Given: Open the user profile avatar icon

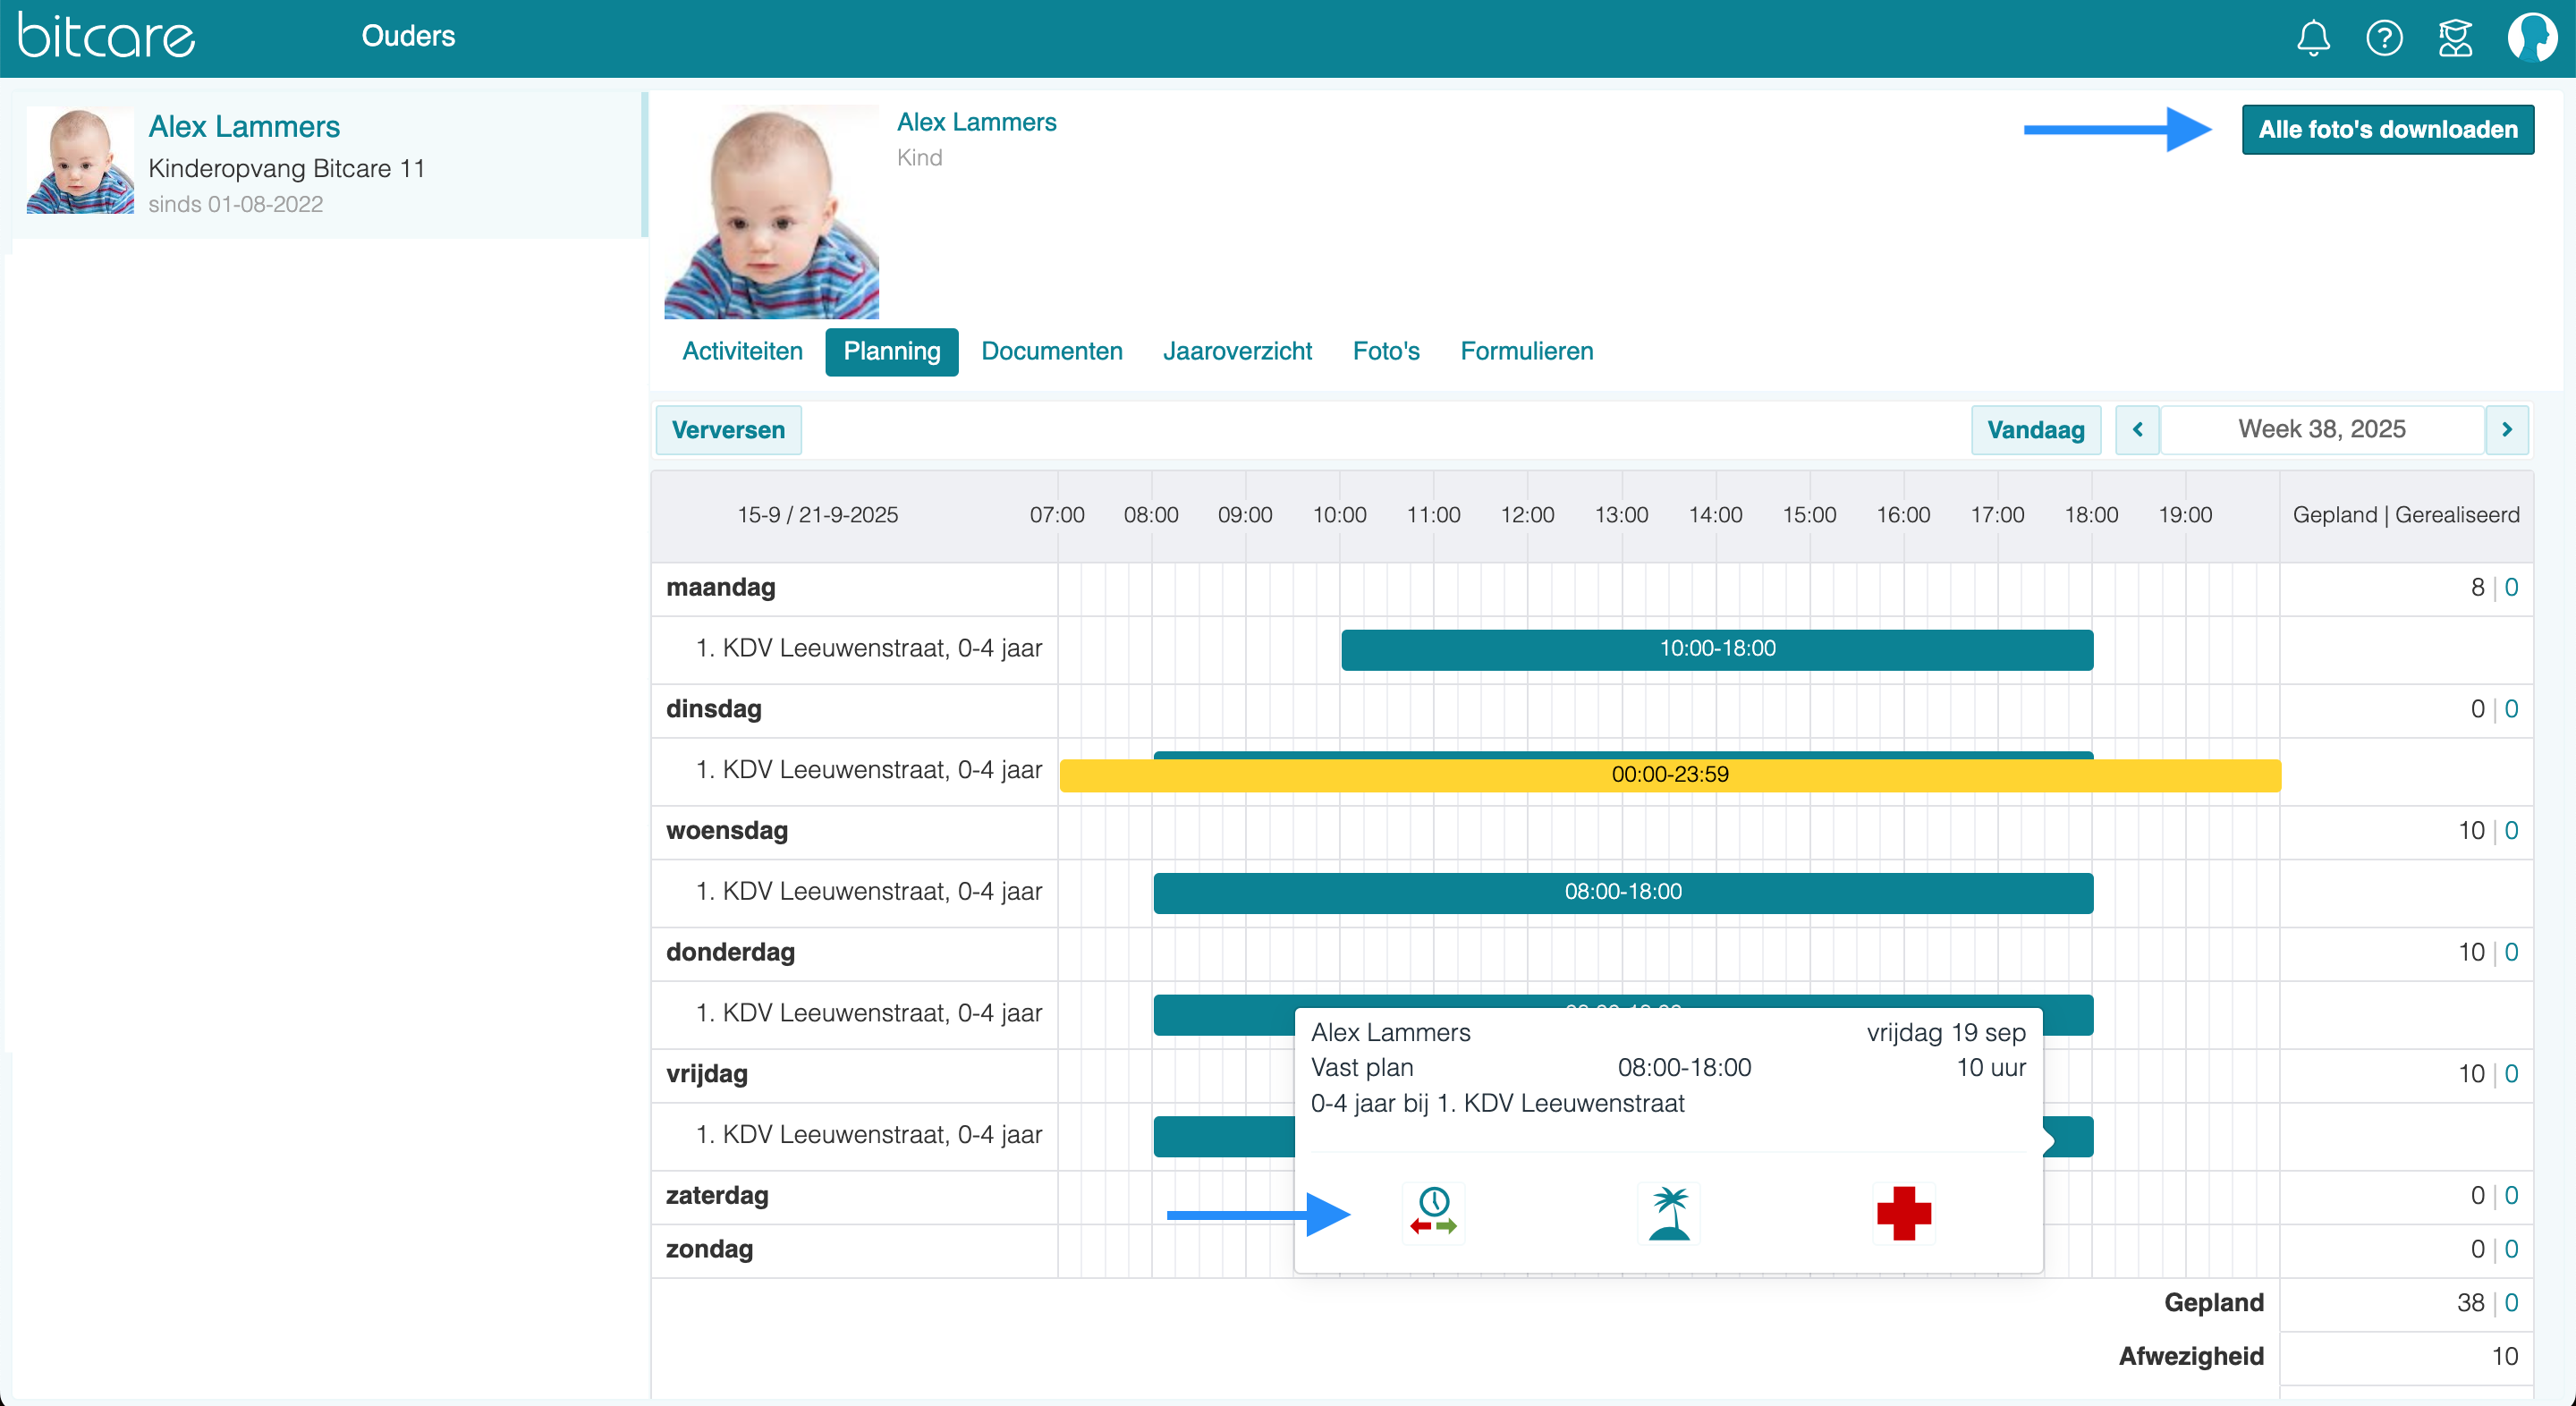Looking at the screenshot, I should pyautogui.click(x=2531, y=38).
